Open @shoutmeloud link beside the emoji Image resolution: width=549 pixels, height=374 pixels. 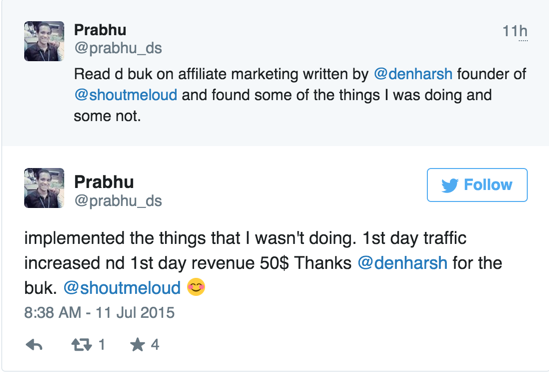click(x=122, y=288)
